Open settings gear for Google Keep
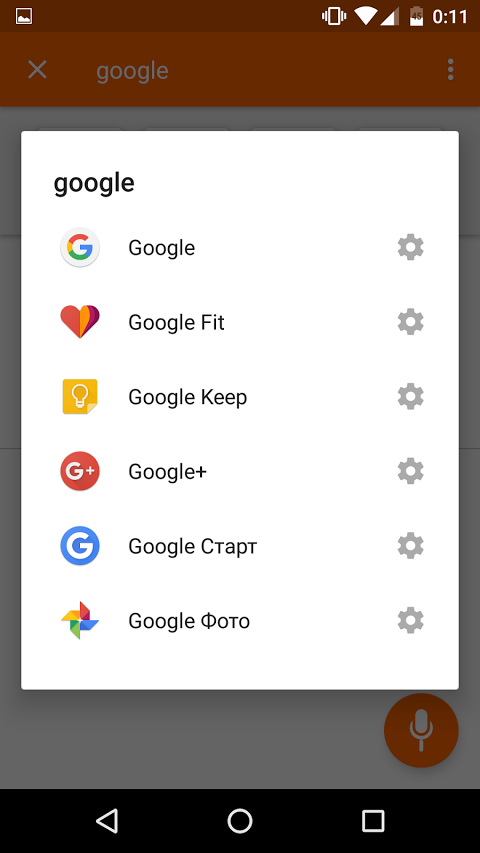The width and height of the screenshot is (480, 853). point(410,397)
